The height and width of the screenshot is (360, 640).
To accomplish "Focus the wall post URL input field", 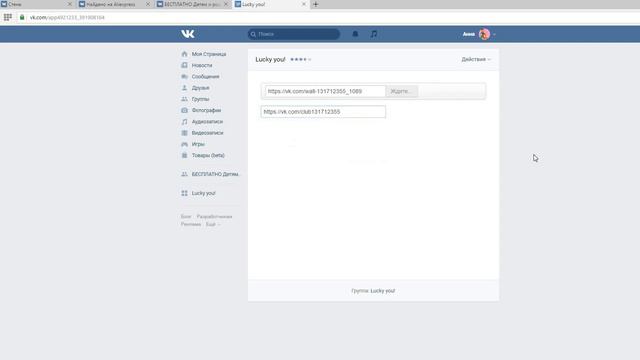I will coord(325,91).
